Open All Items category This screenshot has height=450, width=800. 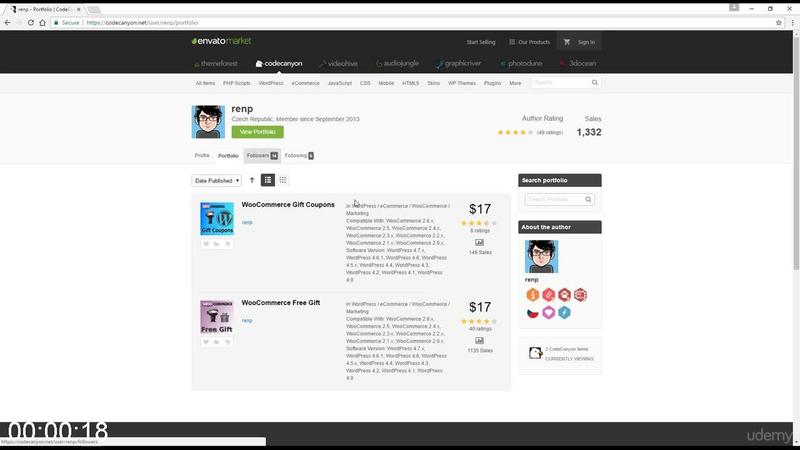tap(205, 83)
